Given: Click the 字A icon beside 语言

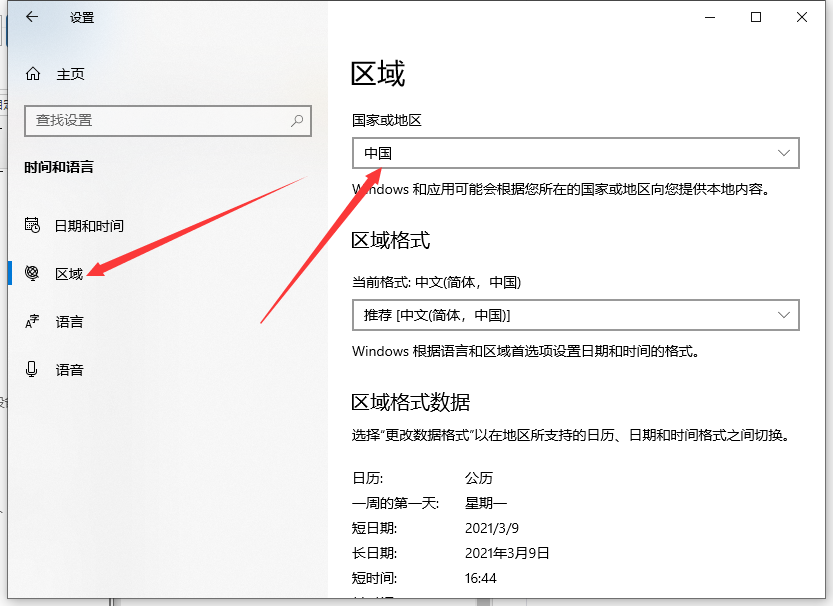Looking at the screenshot, I should 32,321.
